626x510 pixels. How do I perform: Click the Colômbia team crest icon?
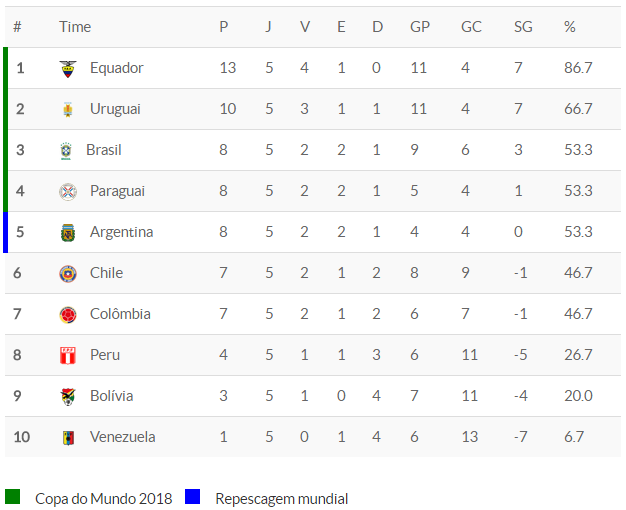pyautogui.click(x=67, y=314)
